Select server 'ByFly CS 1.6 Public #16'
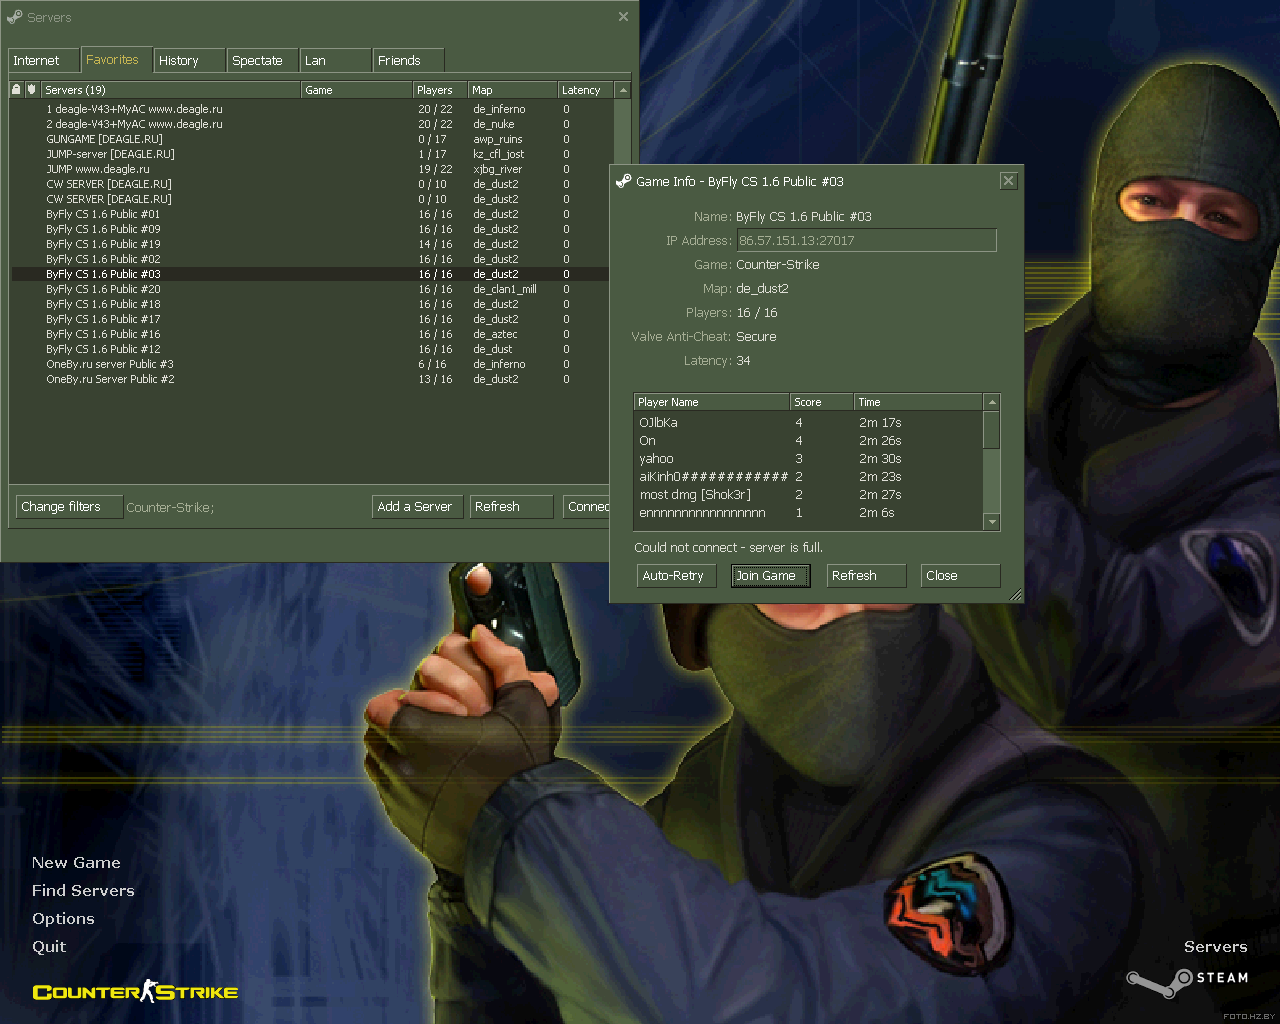Viewport: 1280px width, 1024px height. (311, 334)
